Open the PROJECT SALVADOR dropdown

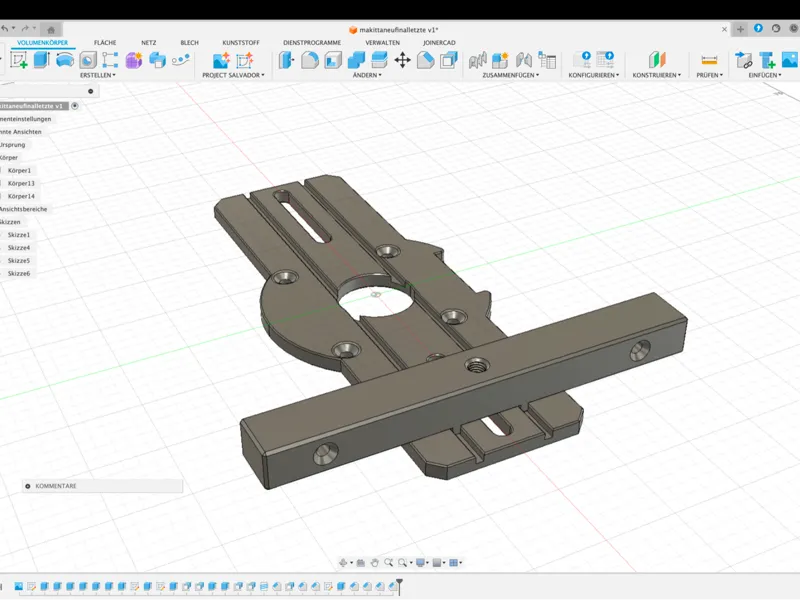233,75
